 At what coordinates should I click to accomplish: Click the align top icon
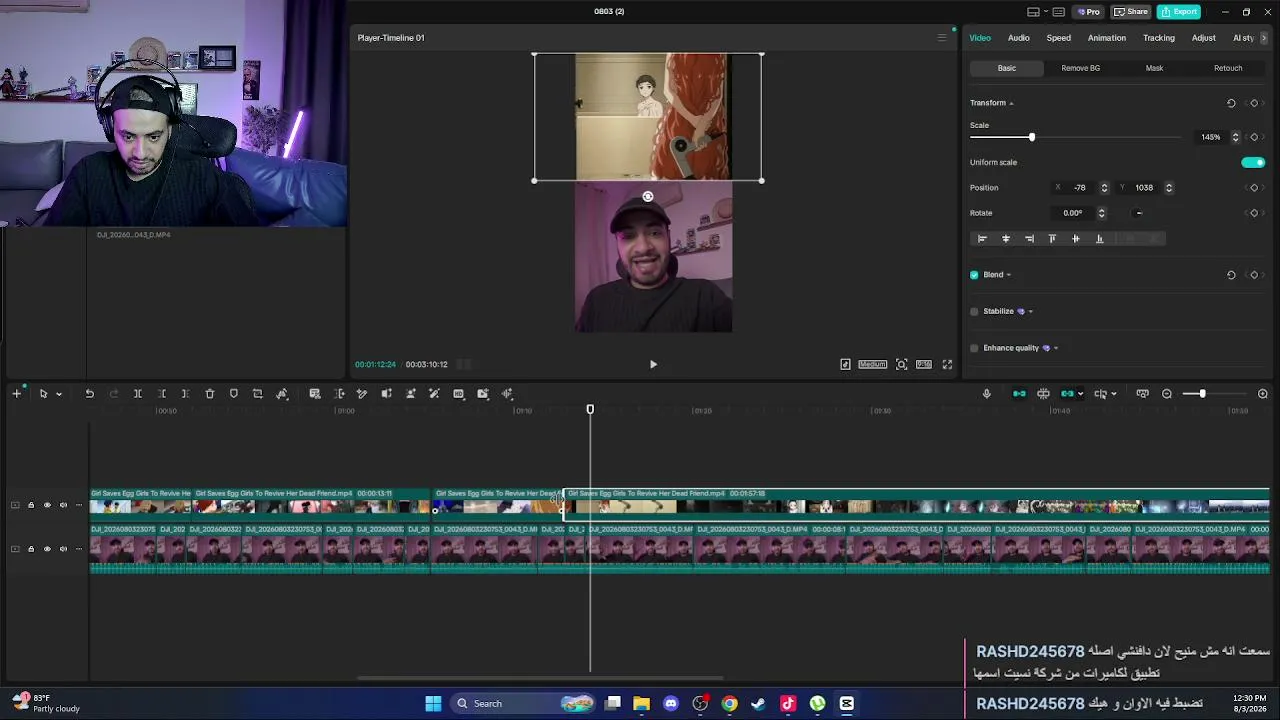tap(1052, 239)
